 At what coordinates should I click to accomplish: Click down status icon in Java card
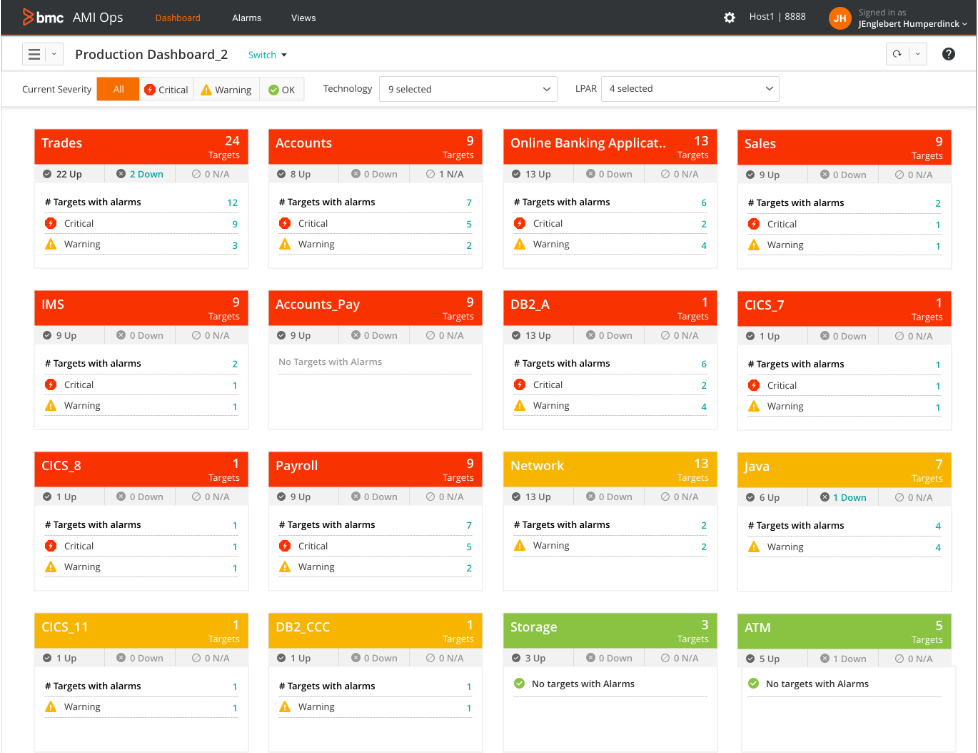(x=825, y=497)
